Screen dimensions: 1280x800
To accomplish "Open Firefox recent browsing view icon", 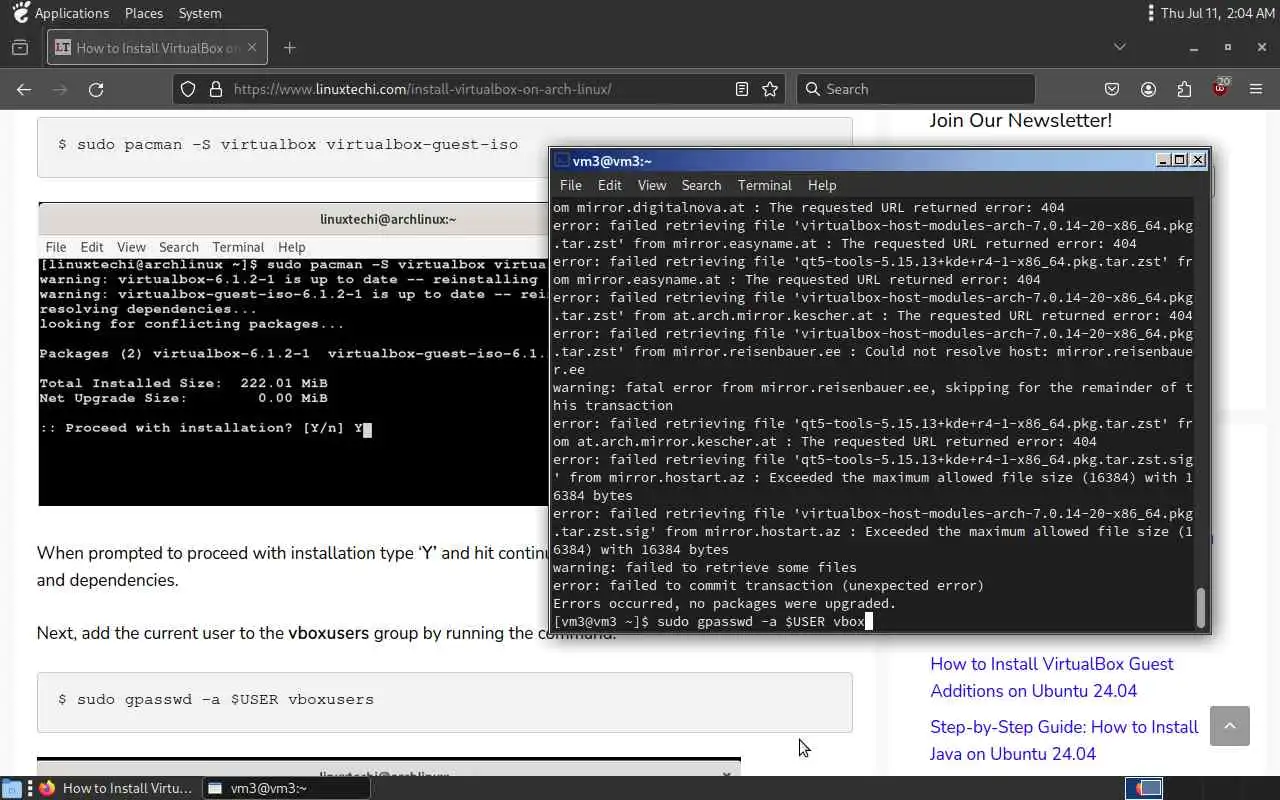I will coord(20,47).
